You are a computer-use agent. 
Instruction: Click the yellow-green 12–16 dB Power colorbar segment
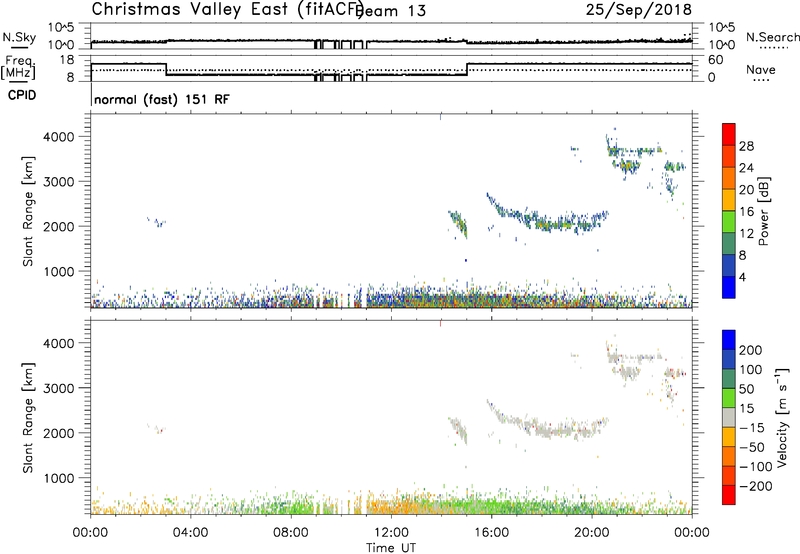(729, 222)
